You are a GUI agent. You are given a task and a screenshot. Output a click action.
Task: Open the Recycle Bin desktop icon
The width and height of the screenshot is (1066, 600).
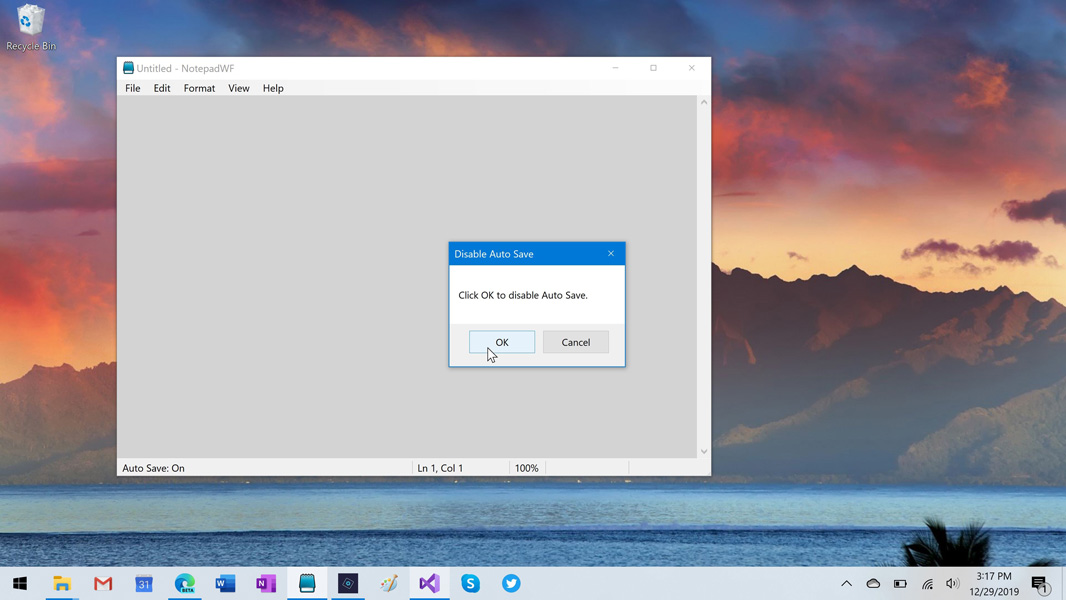coord(31,27)
